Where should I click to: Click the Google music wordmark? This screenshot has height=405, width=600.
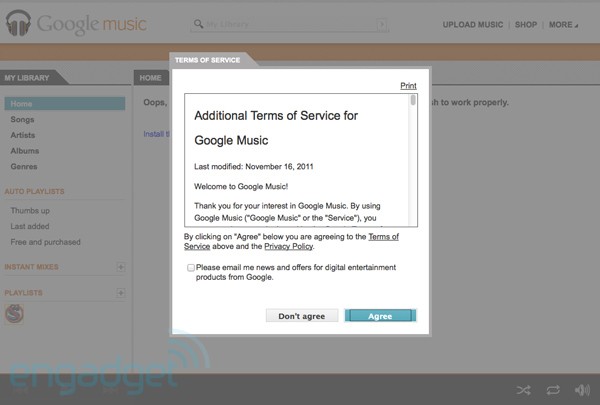(x=92, y=24)
